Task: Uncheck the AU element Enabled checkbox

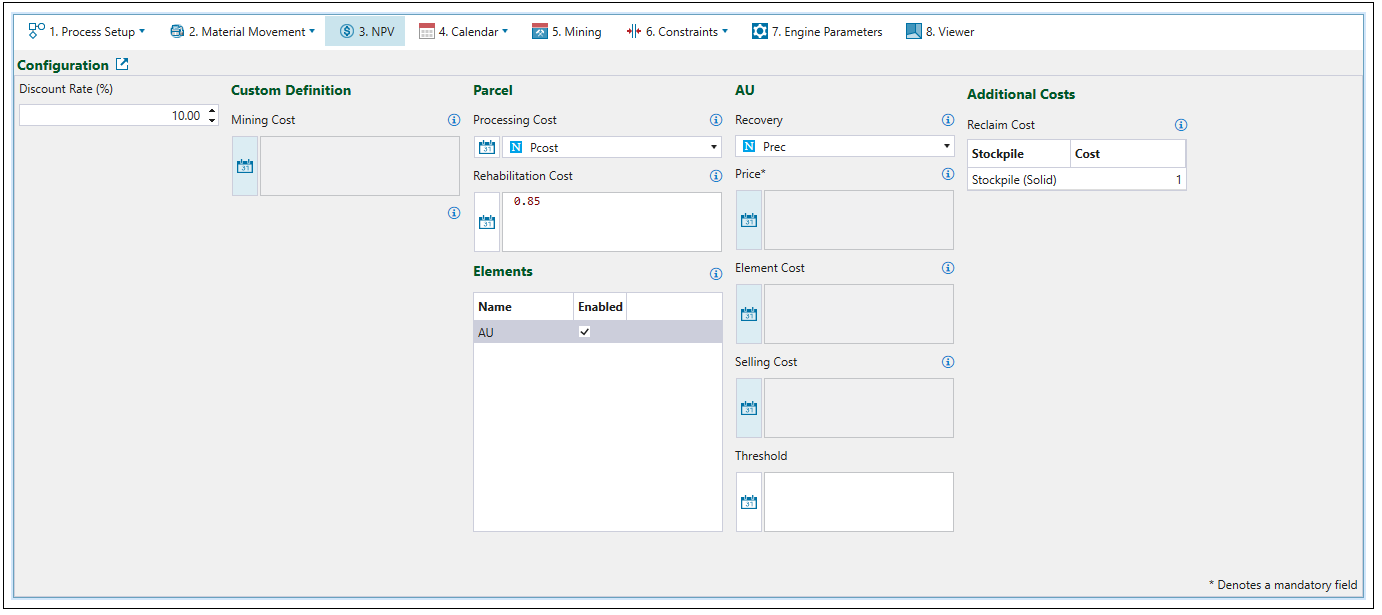Action: tap(585, 332)
